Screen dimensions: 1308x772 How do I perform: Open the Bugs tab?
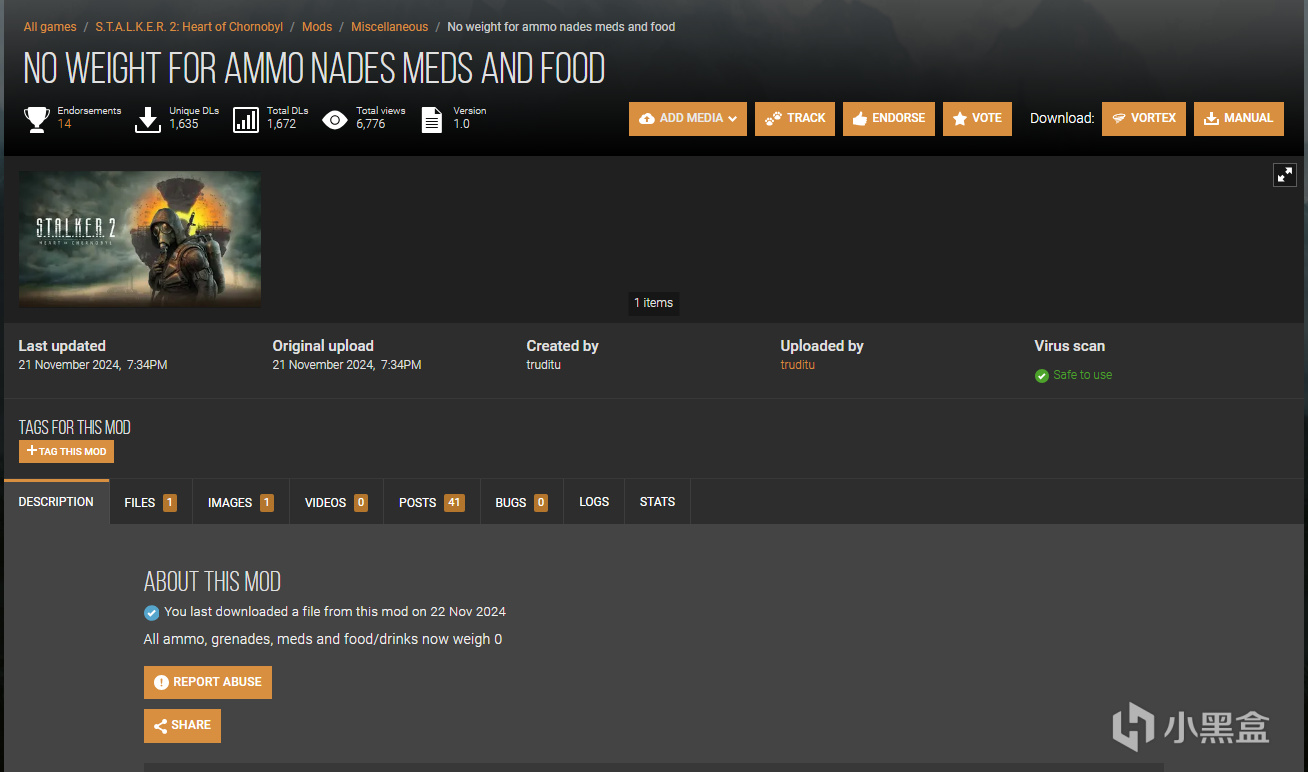click(x=522, y=502)
